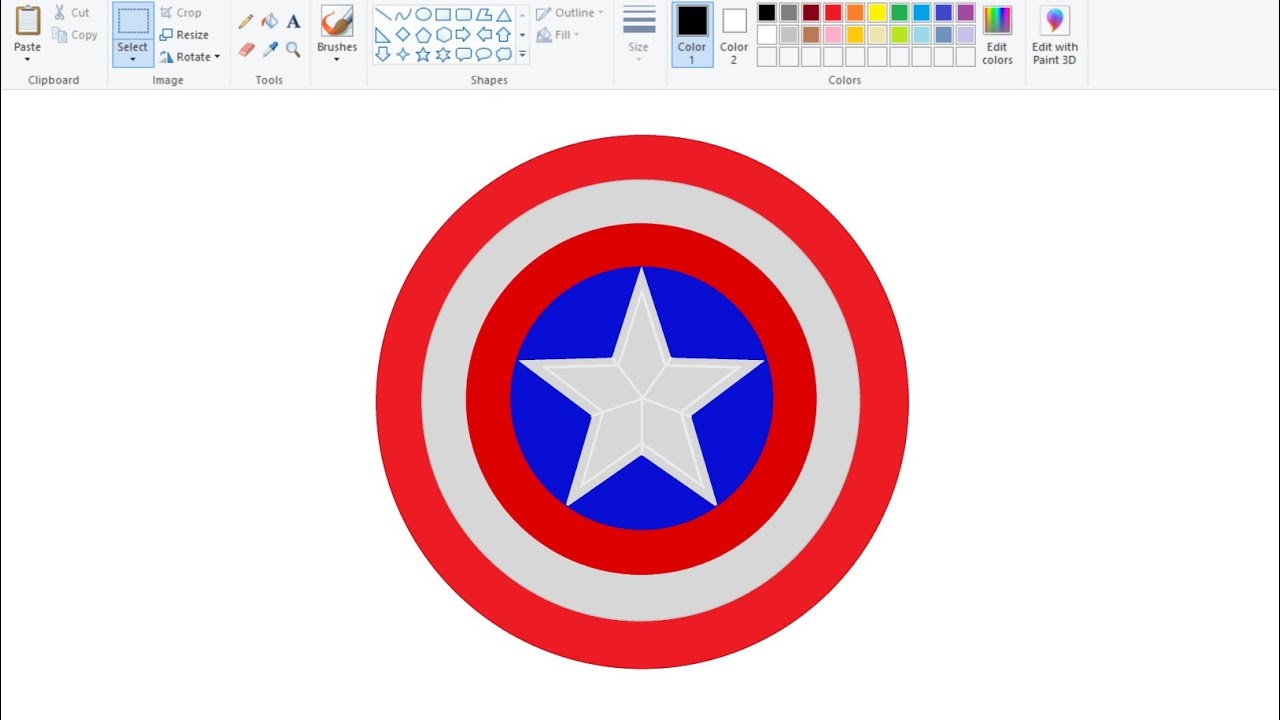Choose the Five-point star shape
The width and height of the screenshot is (1280, 720).
coord(423,54)
